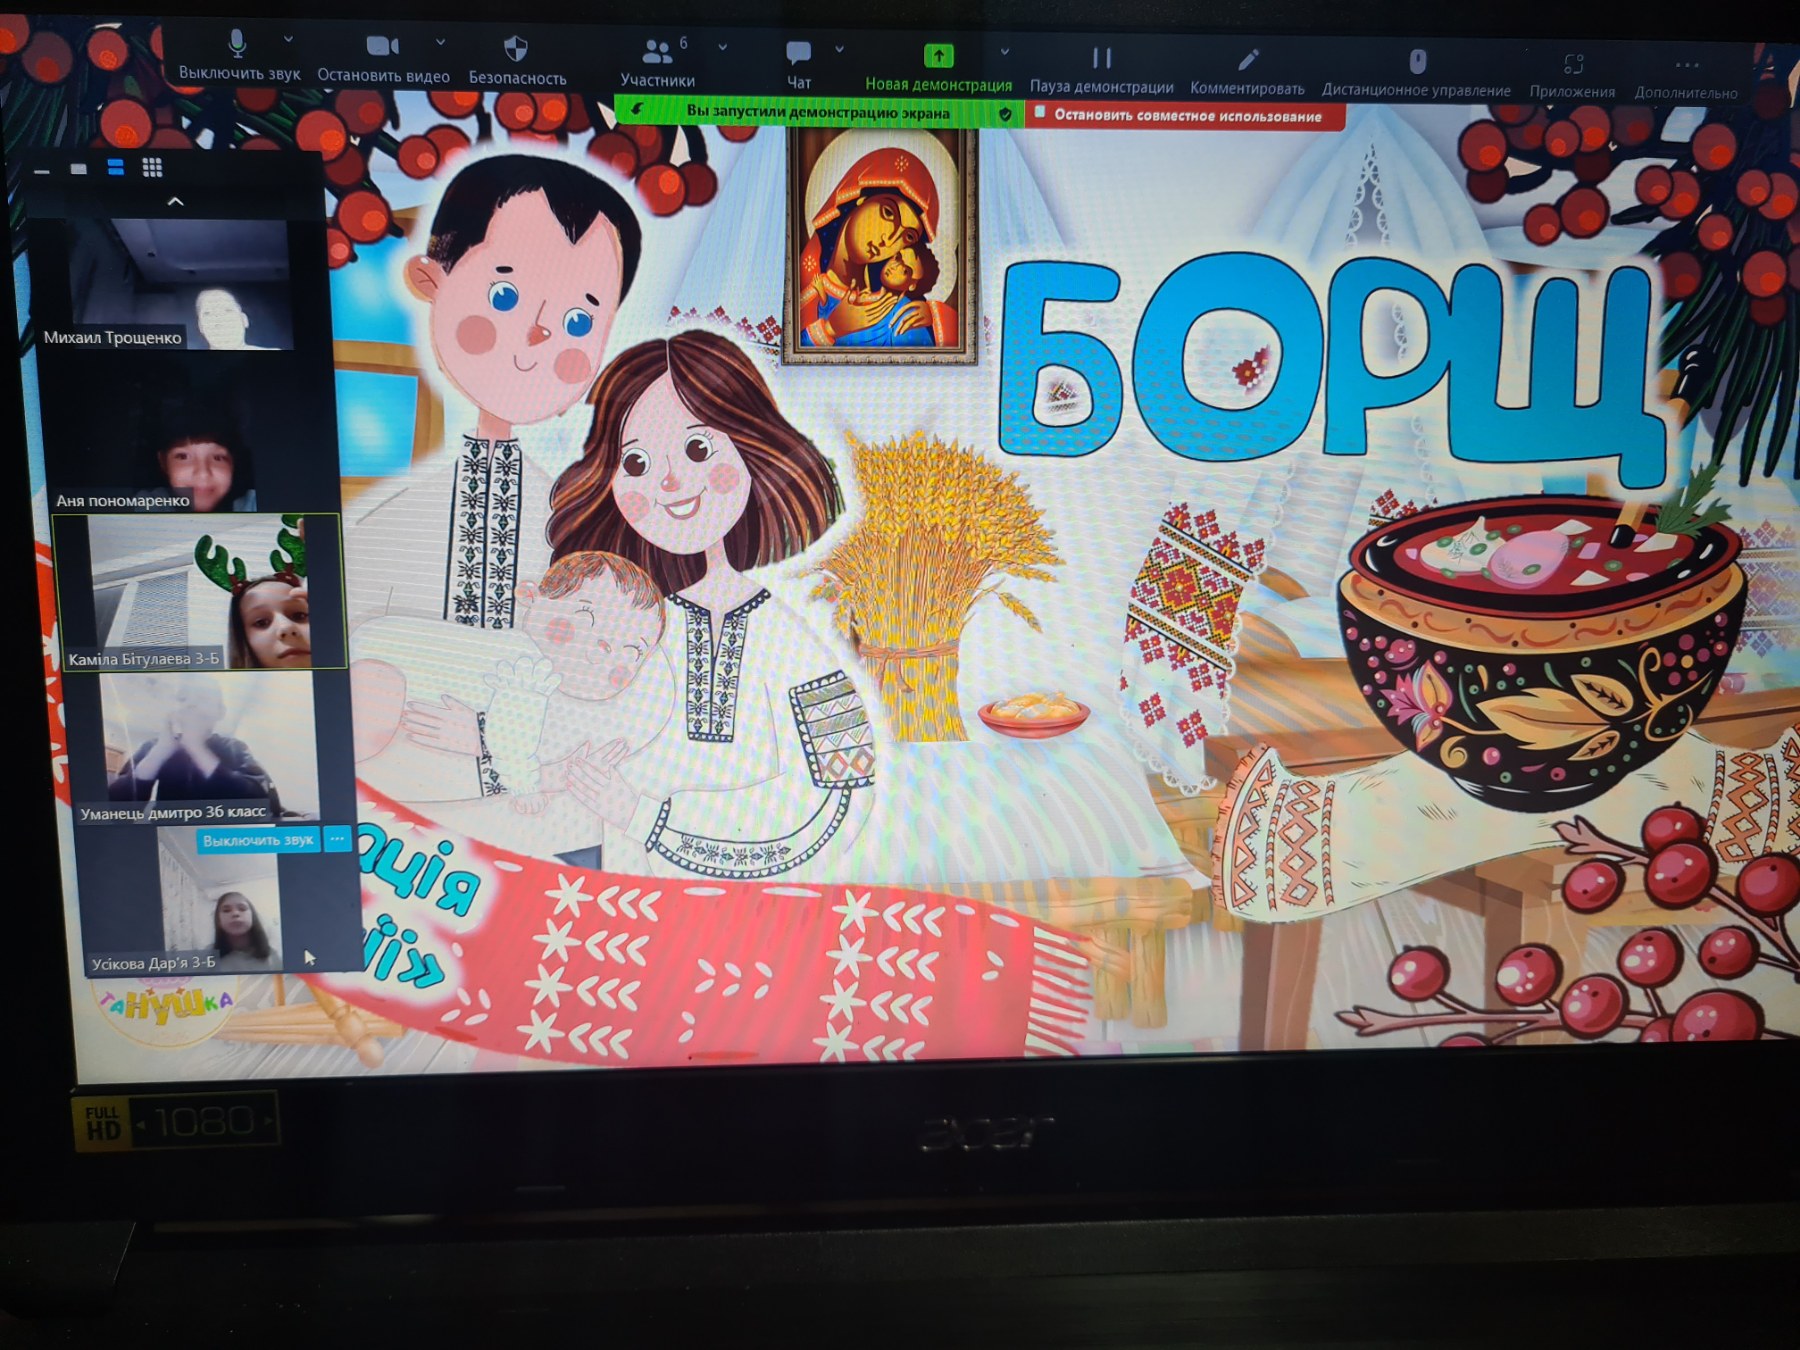
Task: Collapse video strip with the up chevron
Action: click(x=176, y=202)
